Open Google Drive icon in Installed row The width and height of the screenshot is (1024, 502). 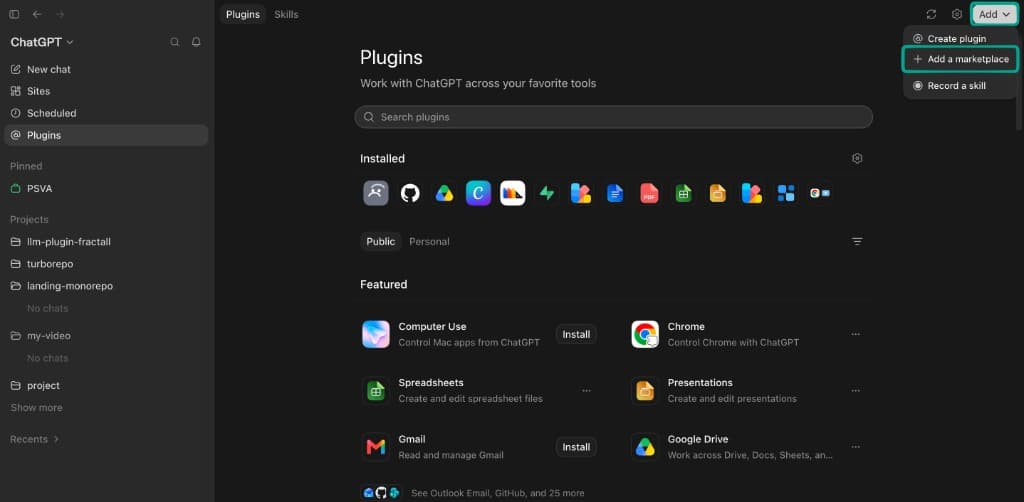pos(444,193)
